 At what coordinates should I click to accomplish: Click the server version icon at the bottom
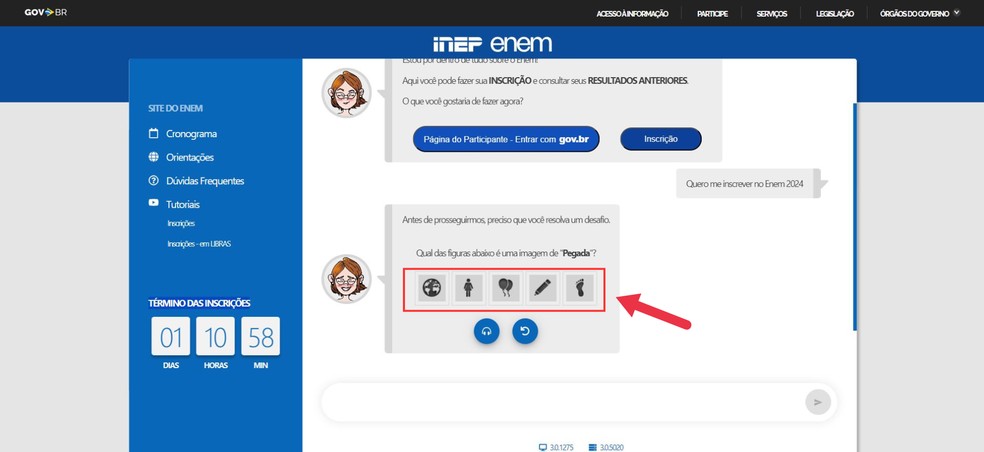[x=592, y=448]
